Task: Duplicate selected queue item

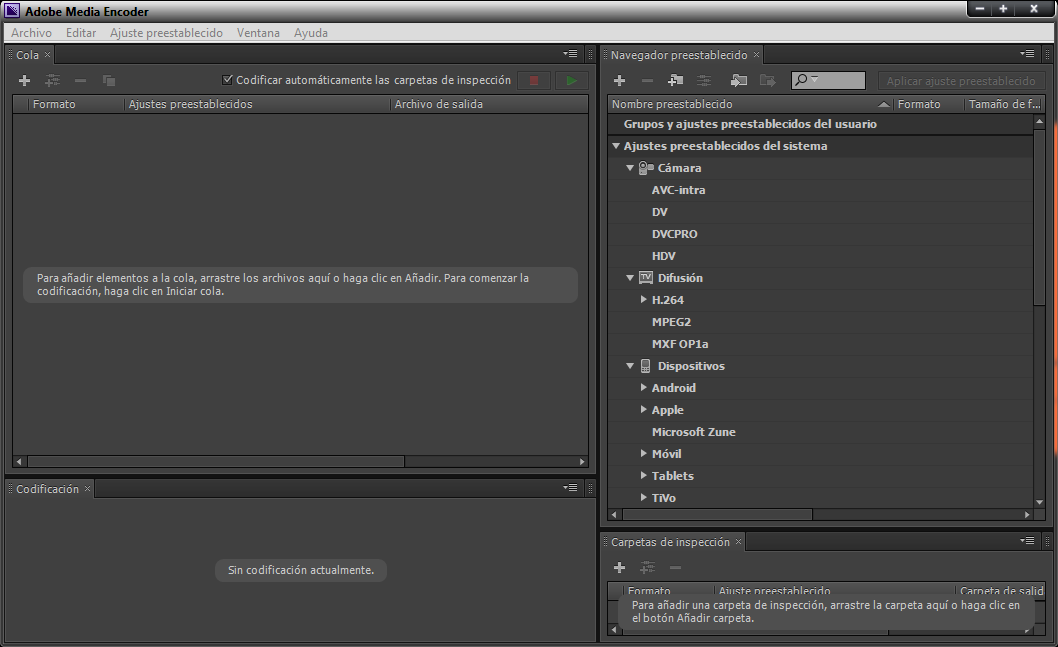Action: click(109, 80)
